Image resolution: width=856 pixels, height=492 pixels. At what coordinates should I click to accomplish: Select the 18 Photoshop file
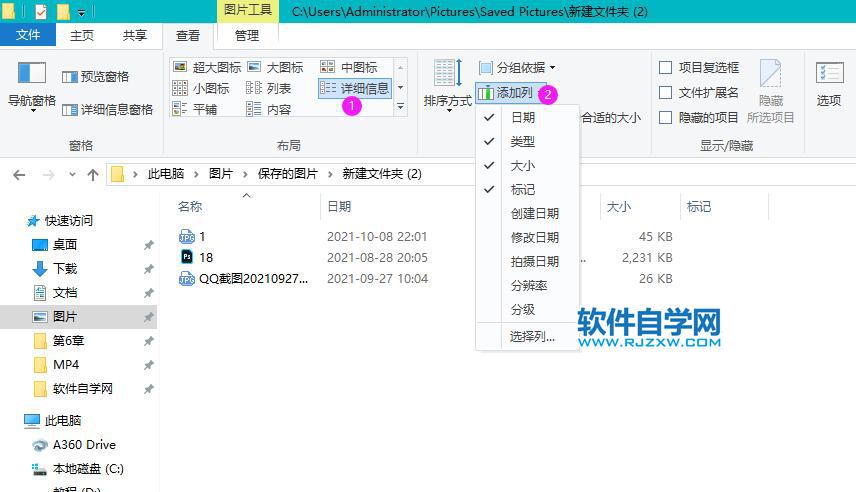(x=206, y=257)
